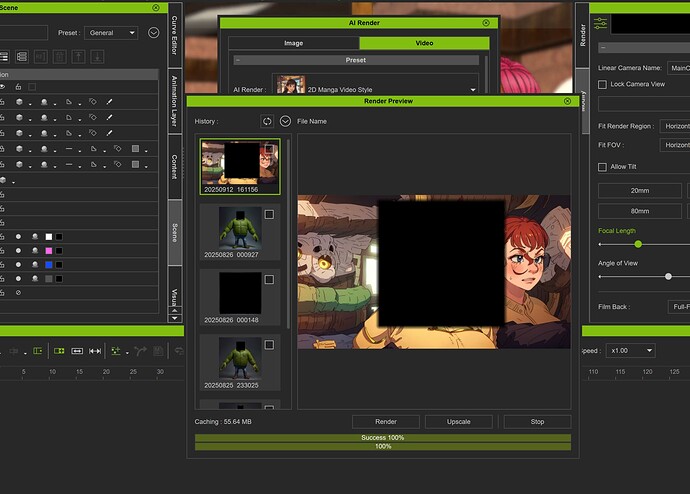Switch Scene manager to hierarchy tree view
The width and height of the screenshot is (690, 494).
[22, 56]
